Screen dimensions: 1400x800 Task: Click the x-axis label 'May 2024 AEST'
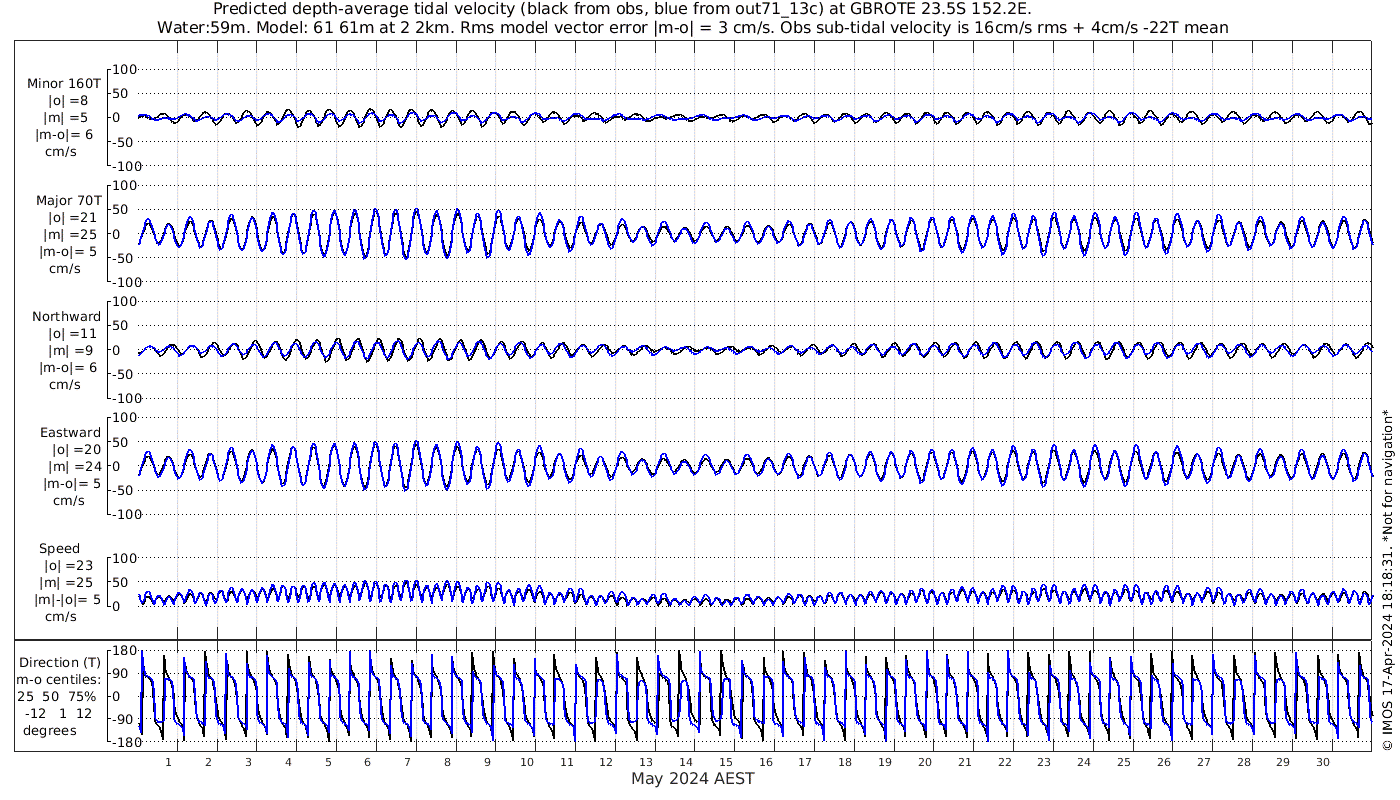(693, 779)
